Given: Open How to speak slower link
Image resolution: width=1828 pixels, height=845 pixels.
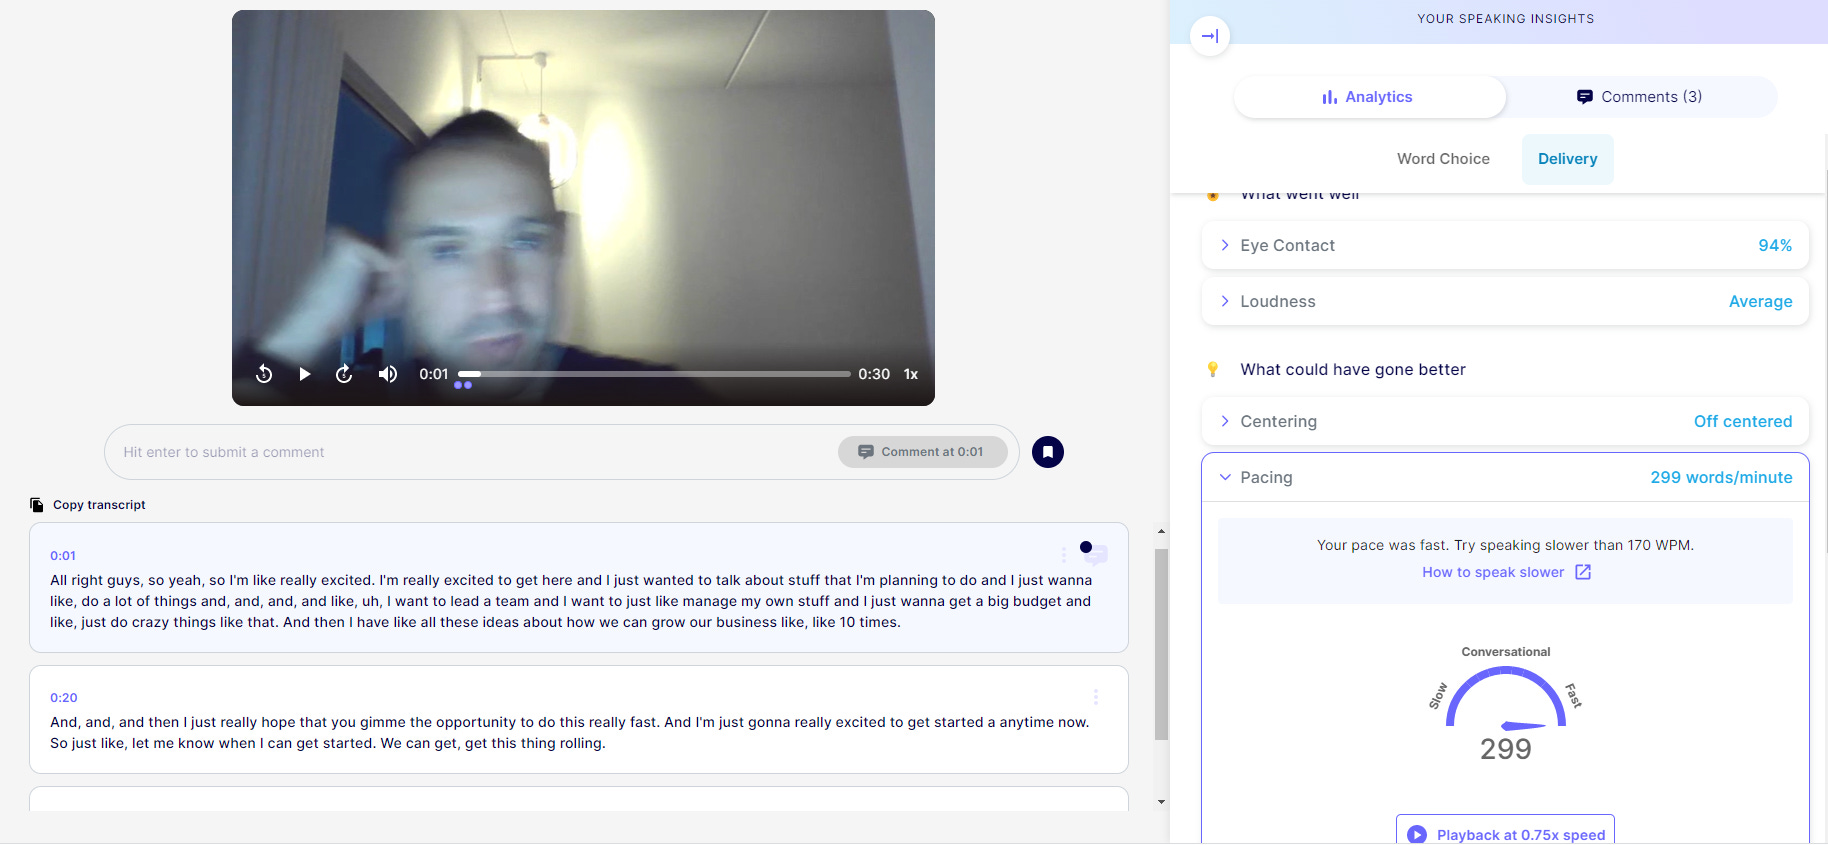Looking at the screenshot, I should [x=1493, y=572].
